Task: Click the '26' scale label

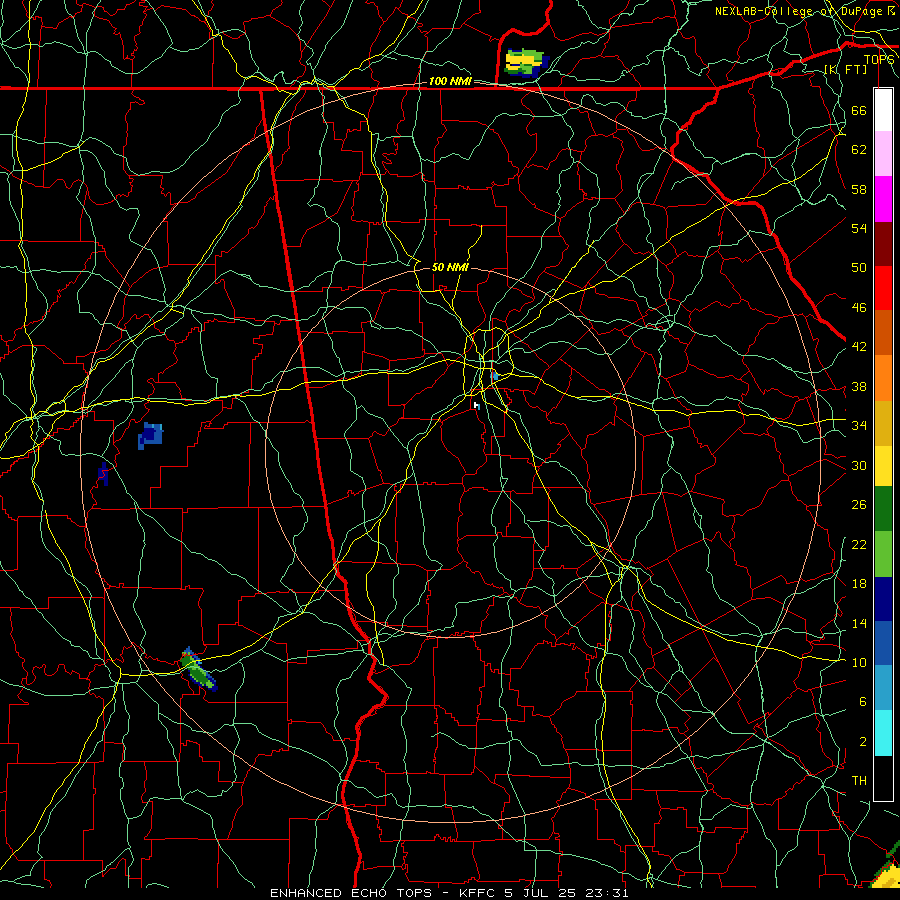Action: click(x=859, y=505)
